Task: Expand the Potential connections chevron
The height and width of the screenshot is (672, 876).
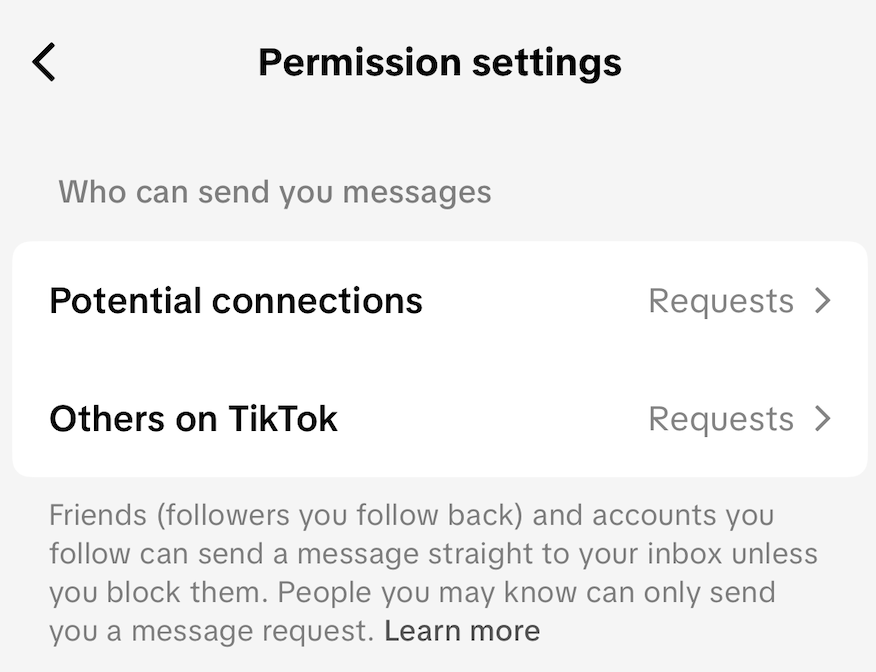Action: tap(823, 301)
